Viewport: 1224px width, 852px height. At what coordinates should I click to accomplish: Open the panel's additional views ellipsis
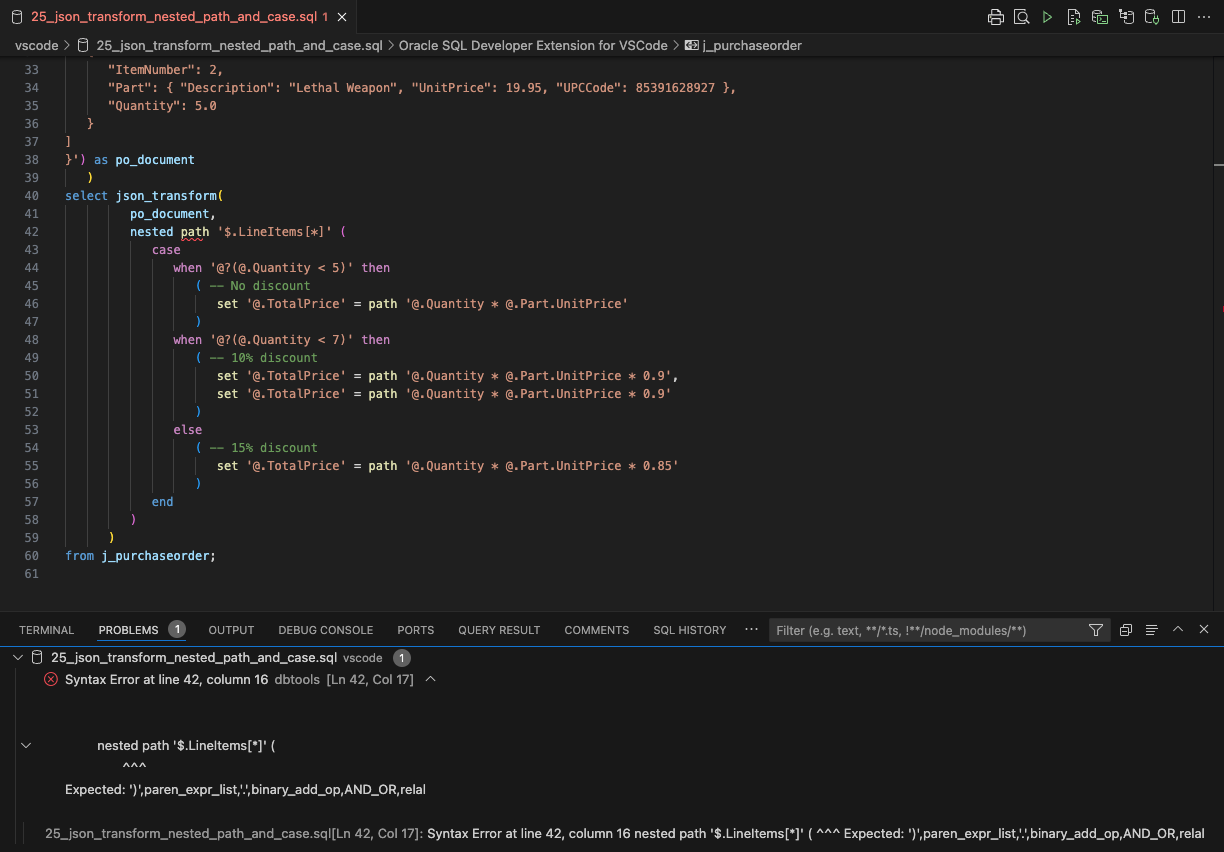(x=751, y=630)
